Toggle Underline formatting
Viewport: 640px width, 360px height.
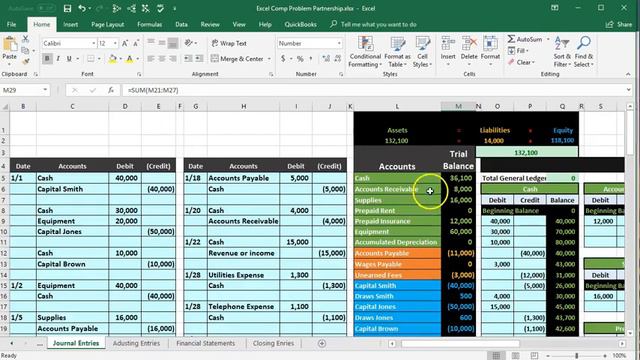coord(69,59)
